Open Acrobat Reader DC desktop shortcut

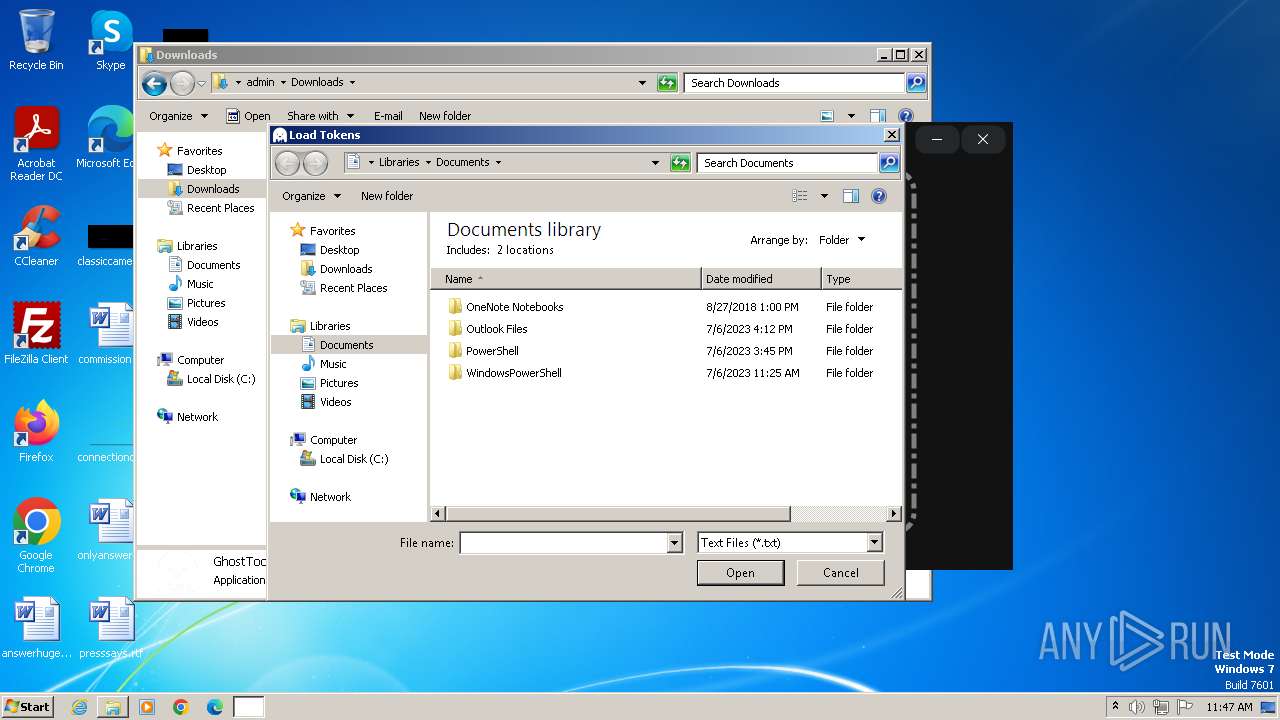click(x=36, y=144)
